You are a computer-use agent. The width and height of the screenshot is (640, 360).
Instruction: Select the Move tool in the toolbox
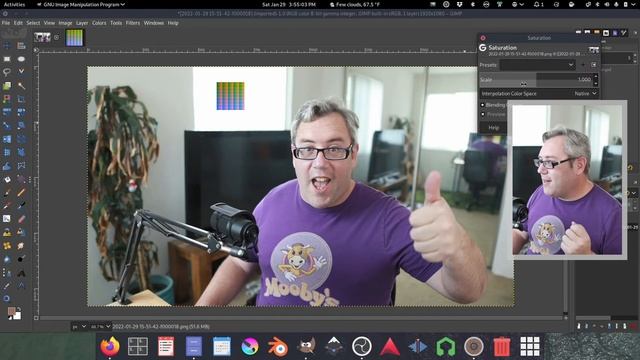[7, 46]
